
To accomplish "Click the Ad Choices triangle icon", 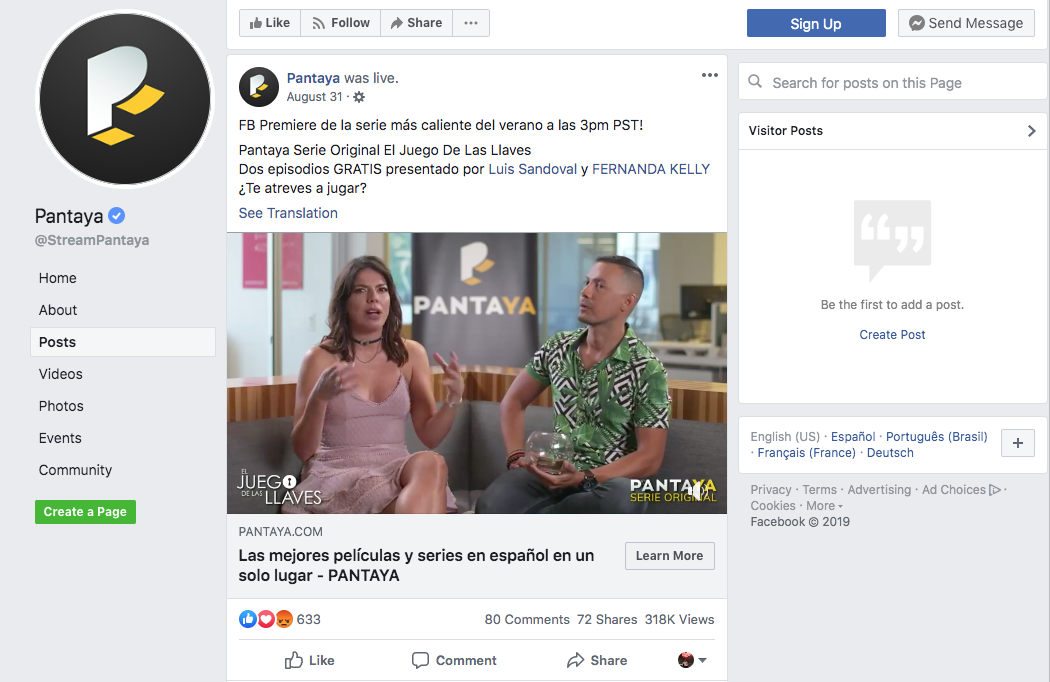I will (x=995, y=490).
